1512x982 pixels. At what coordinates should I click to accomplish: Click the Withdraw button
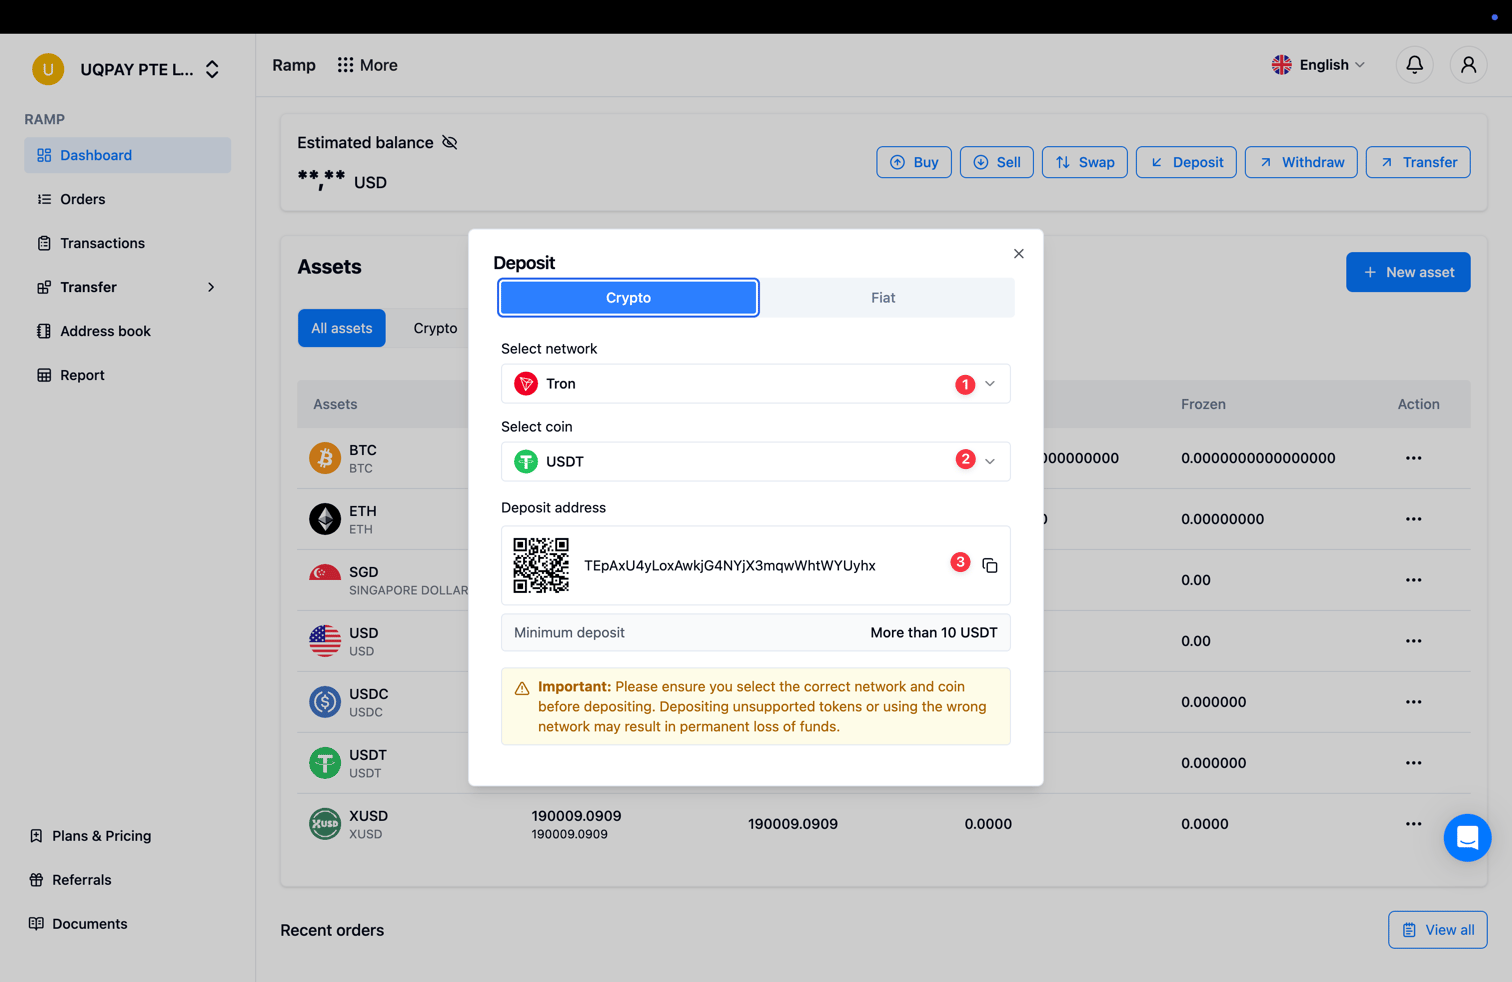click(x=1301, y=162)
